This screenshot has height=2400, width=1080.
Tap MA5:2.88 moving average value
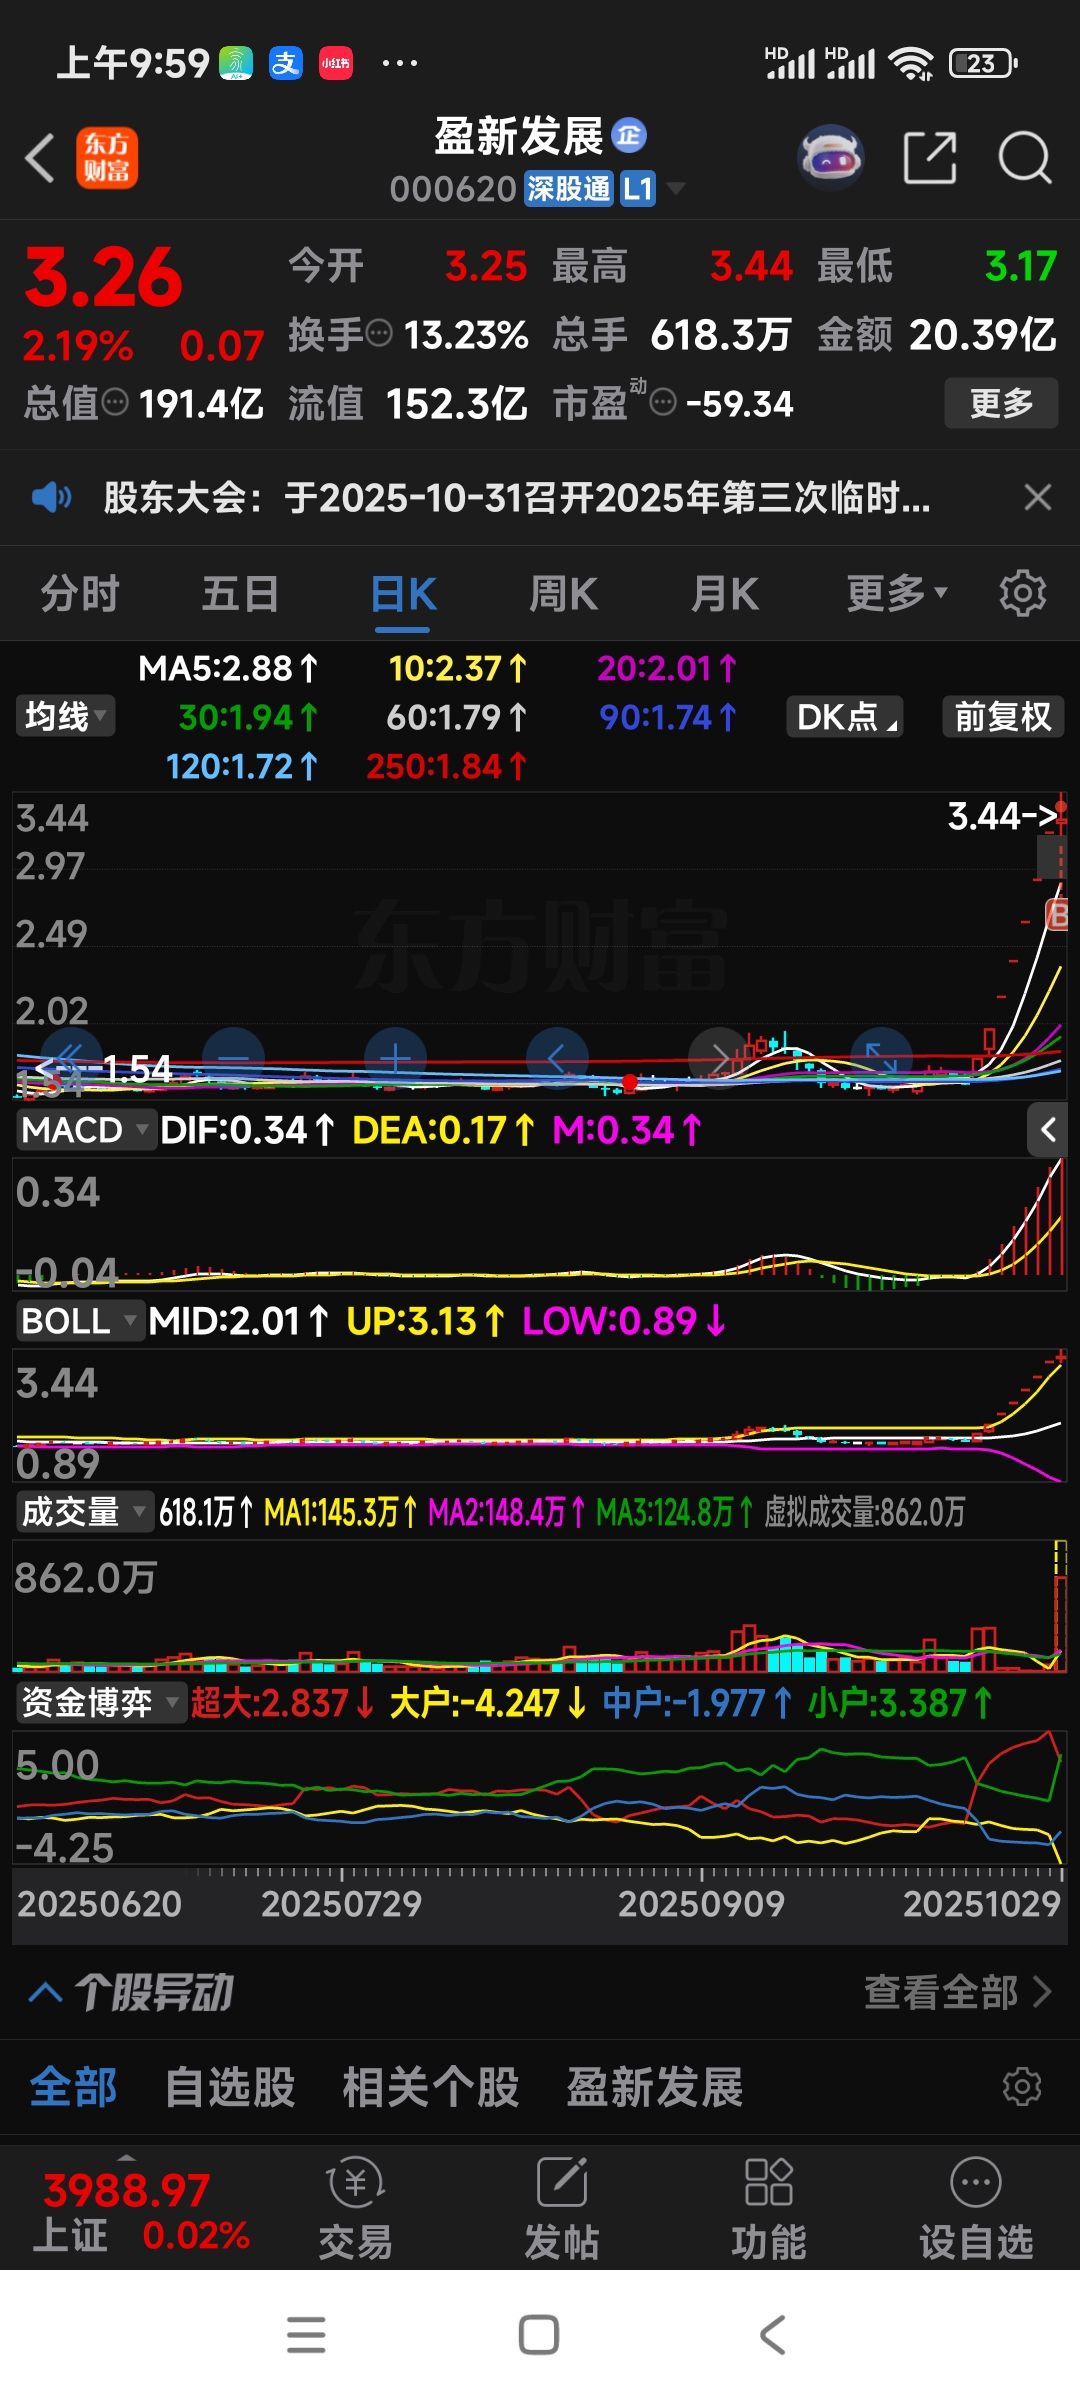coord(228,668)
